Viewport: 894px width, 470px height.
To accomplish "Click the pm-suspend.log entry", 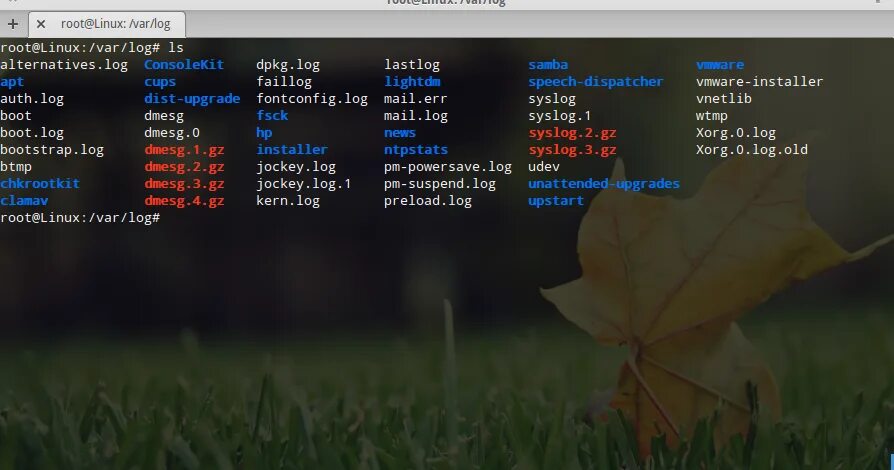I will (x=440, y=184).
